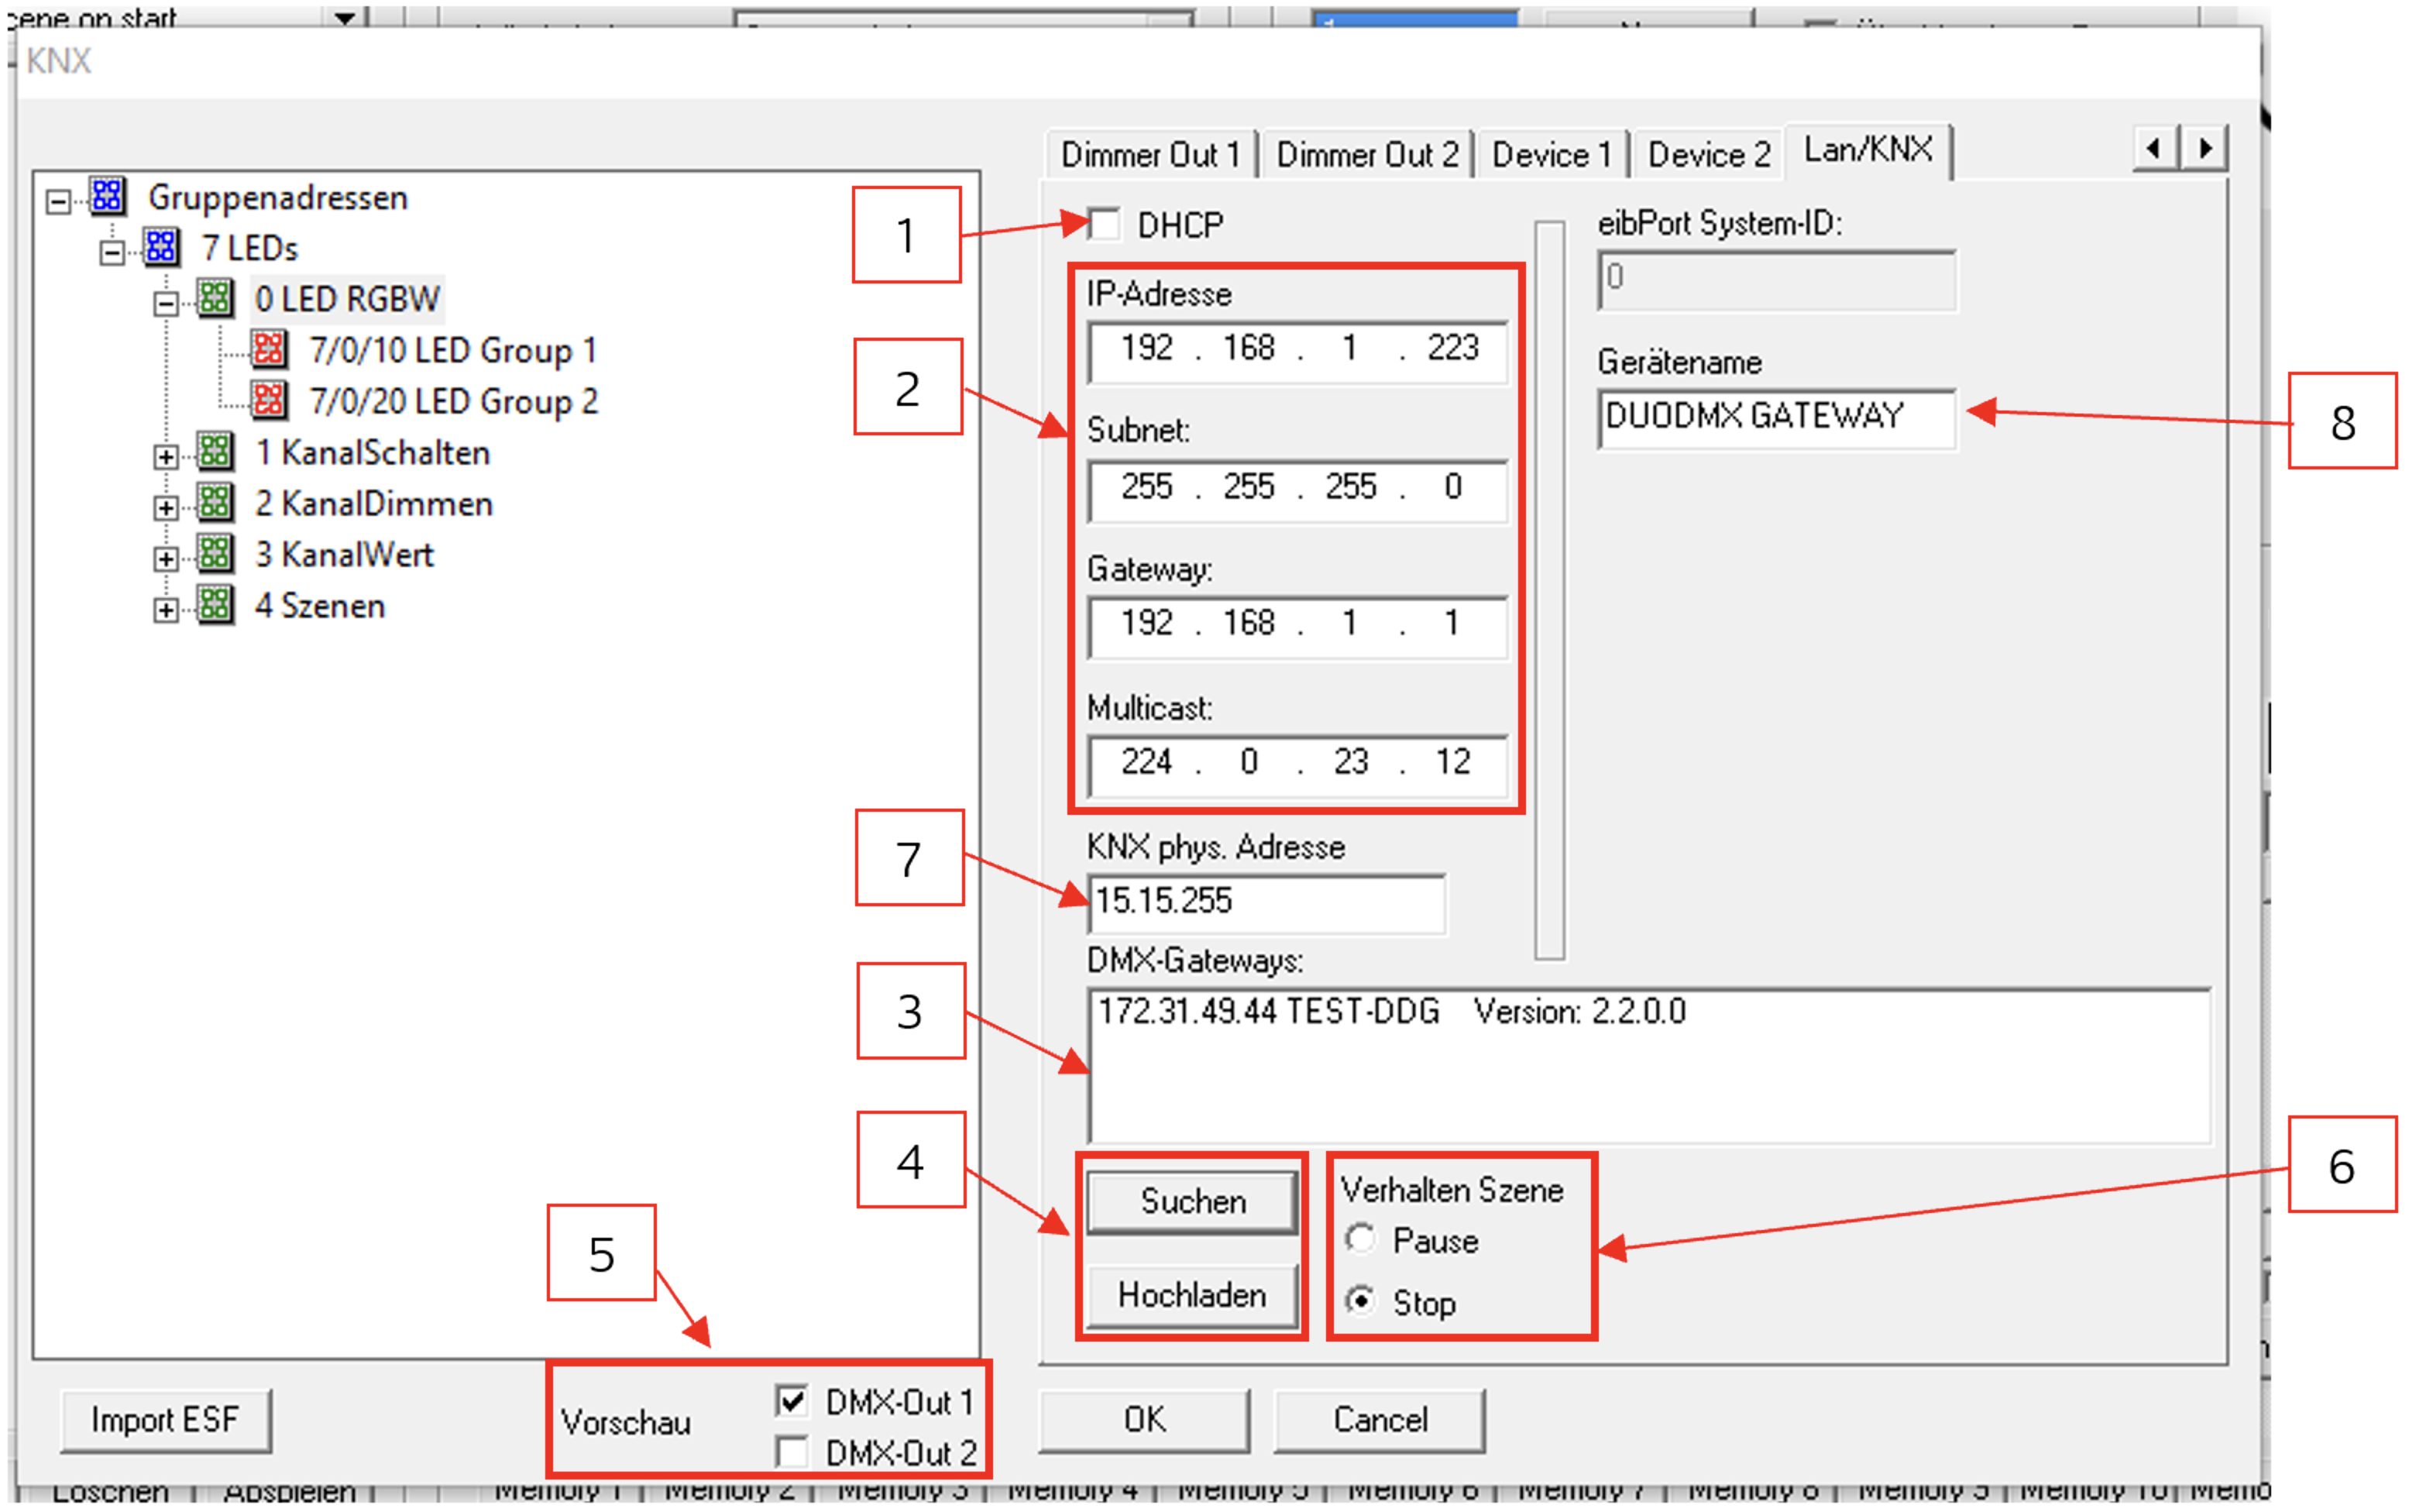Click the eibPort System-ID field
The image size is (2409, 1512).
pyautogui.click(x=1776, y=280)
